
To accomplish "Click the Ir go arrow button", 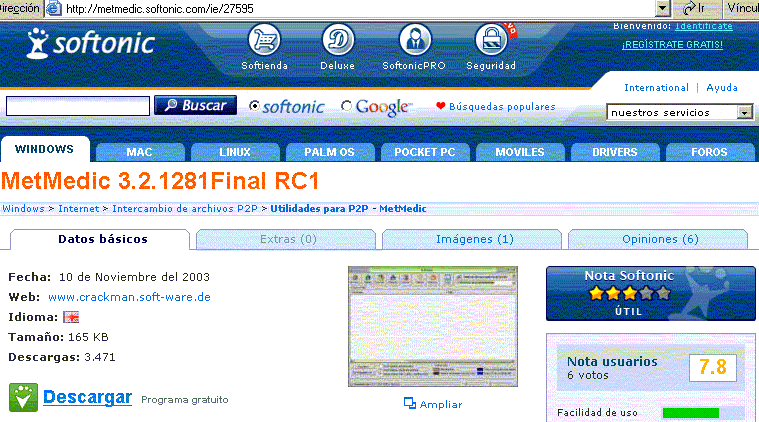I will [x=693, y=8].
